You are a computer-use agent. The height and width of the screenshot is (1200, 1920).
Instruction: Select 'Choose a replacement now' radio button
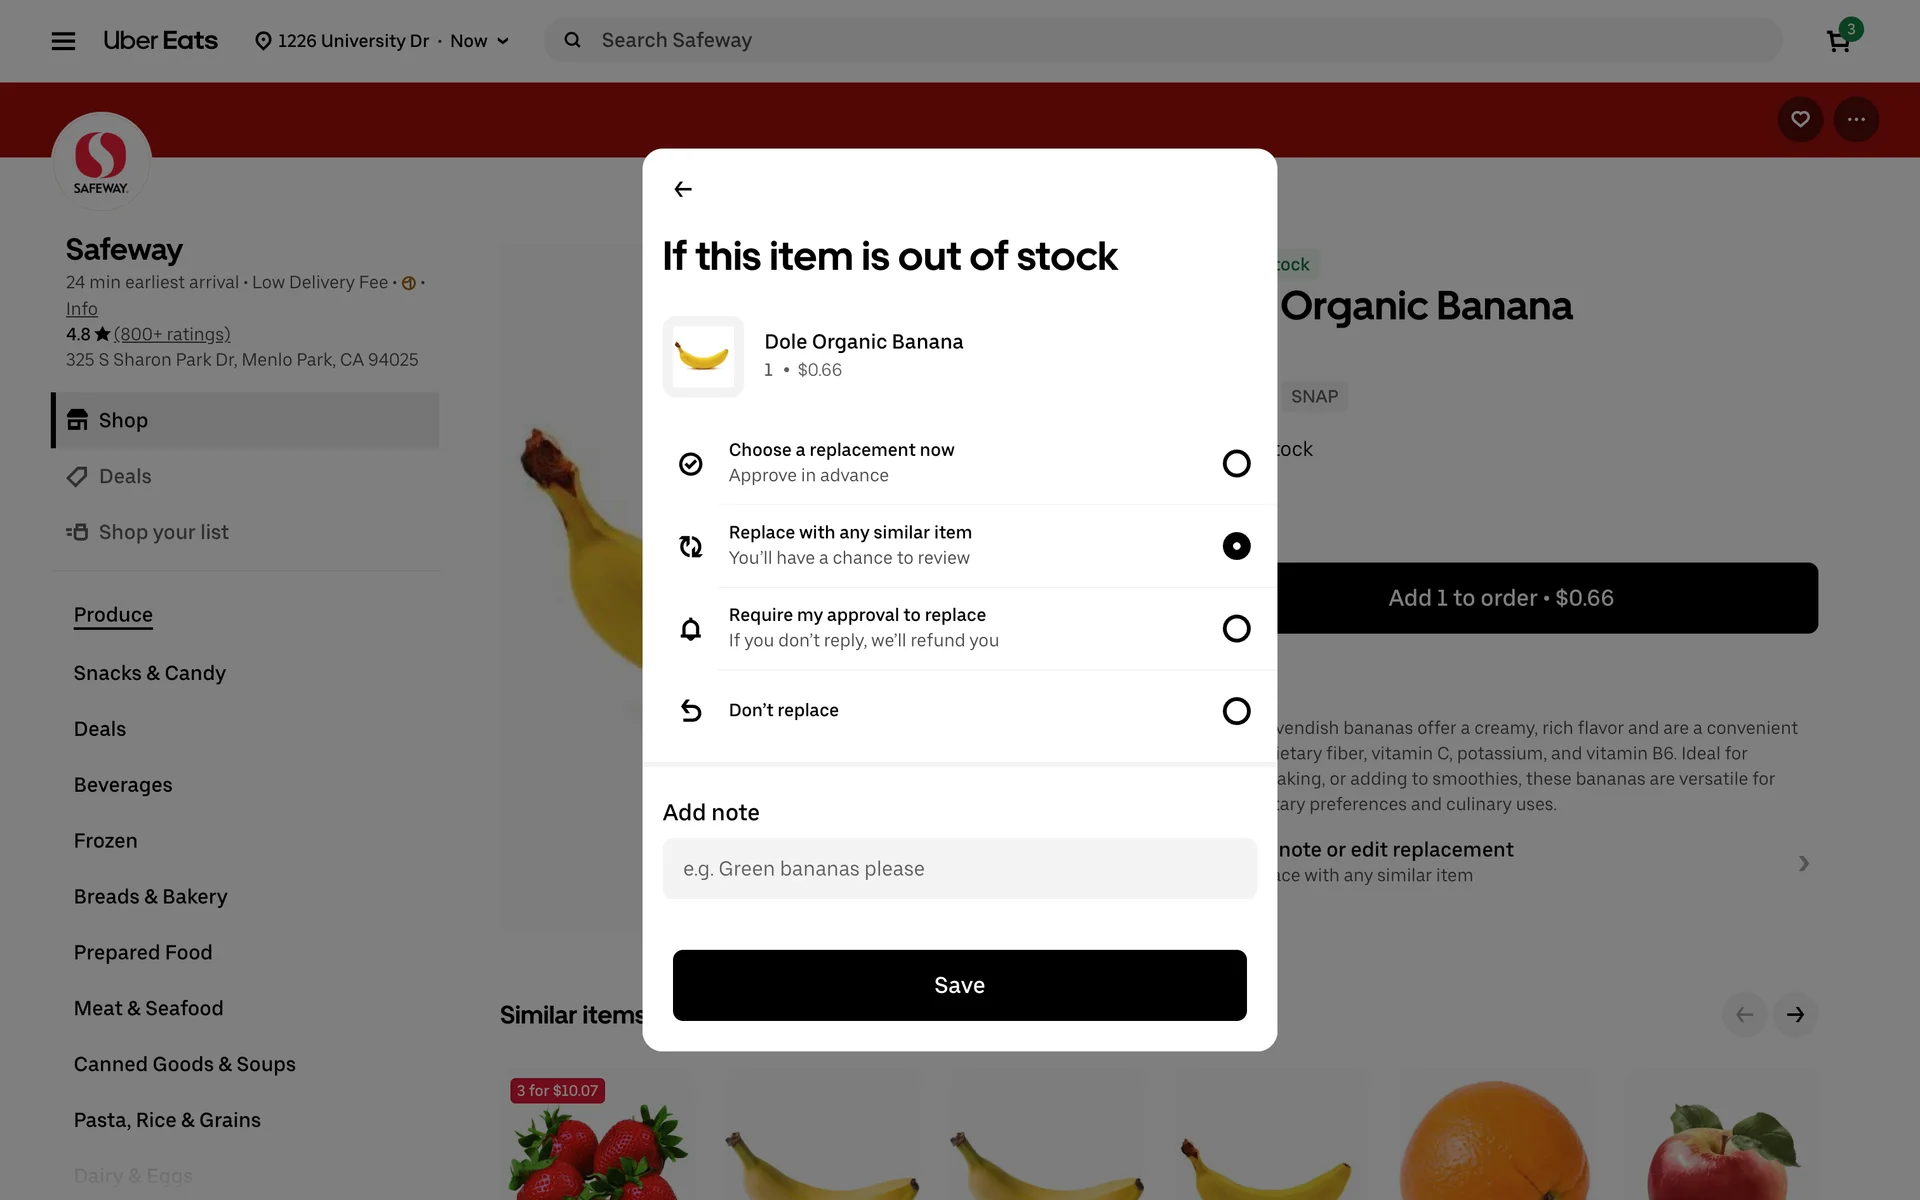pyautogui.click(x=1236, y=463)
